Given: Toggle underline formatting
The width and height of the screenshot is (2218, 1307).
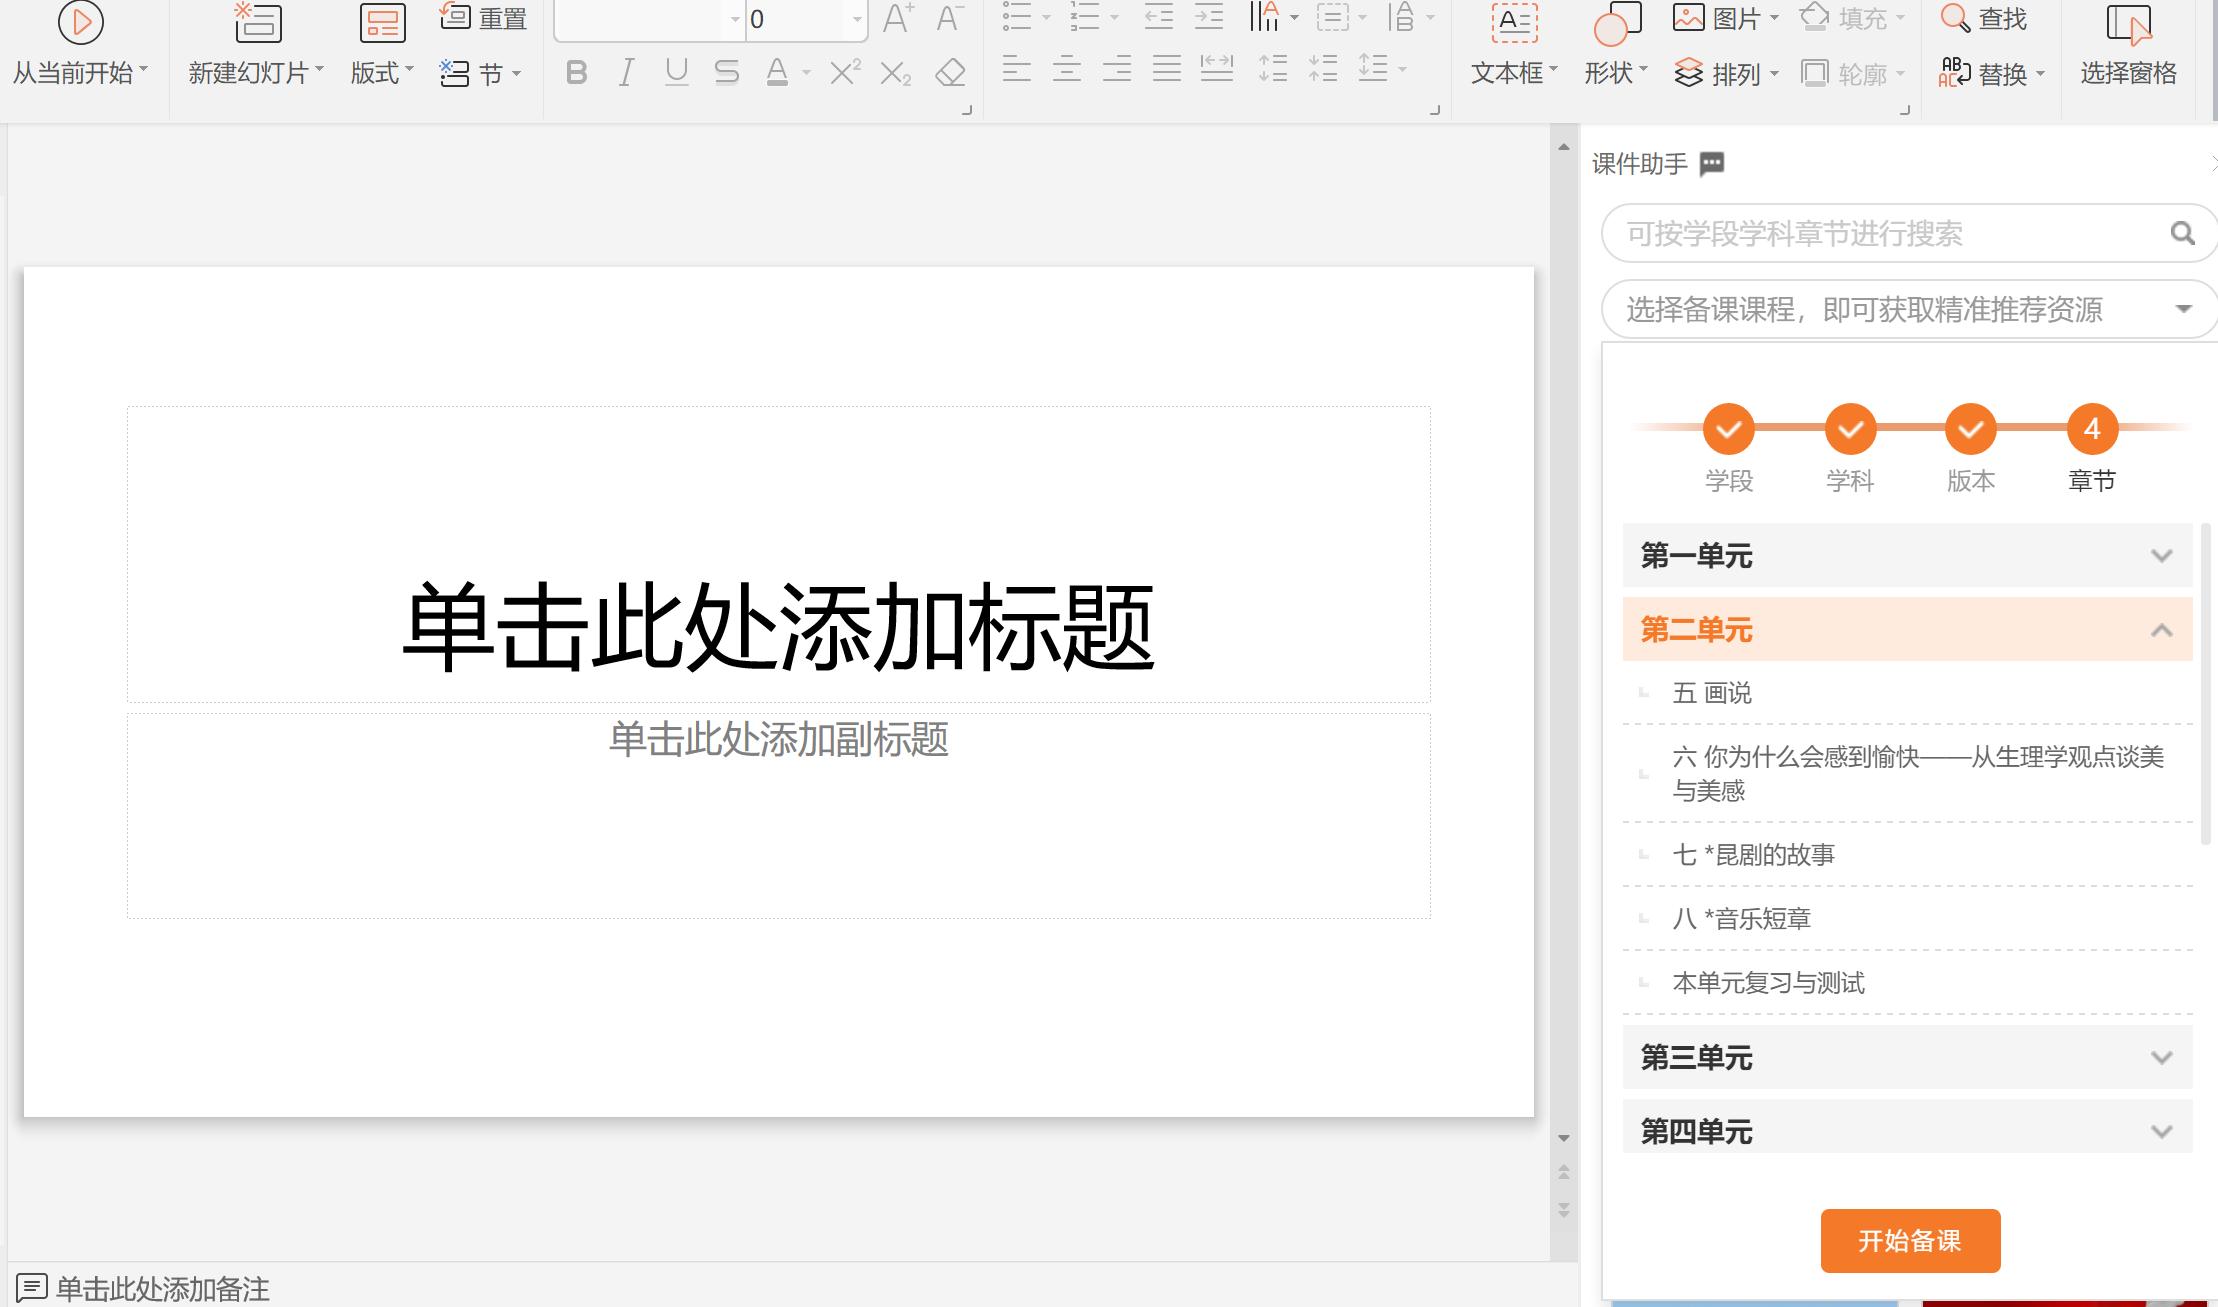Looking at the screenshot, I should (677, 72).
